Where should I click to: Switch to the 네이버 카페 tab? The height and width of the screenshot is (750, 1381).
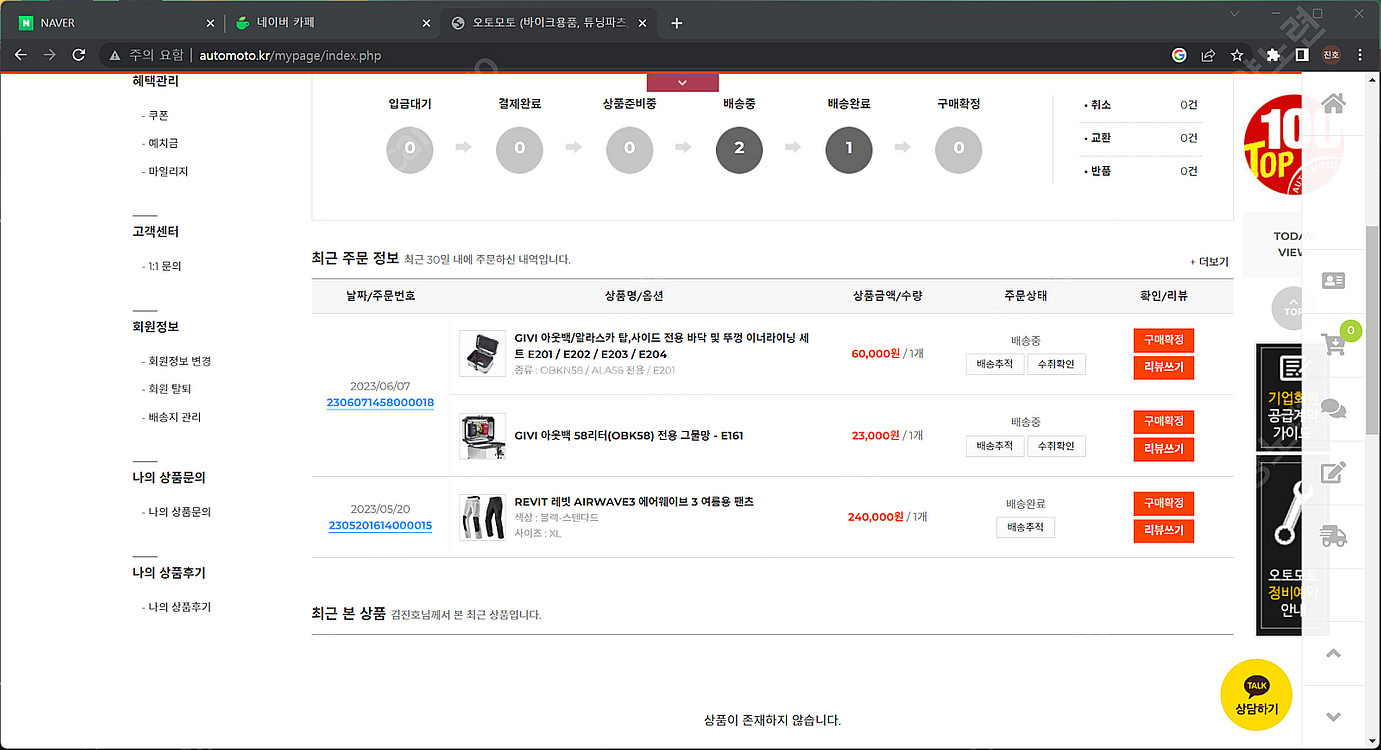pos(332,23)
